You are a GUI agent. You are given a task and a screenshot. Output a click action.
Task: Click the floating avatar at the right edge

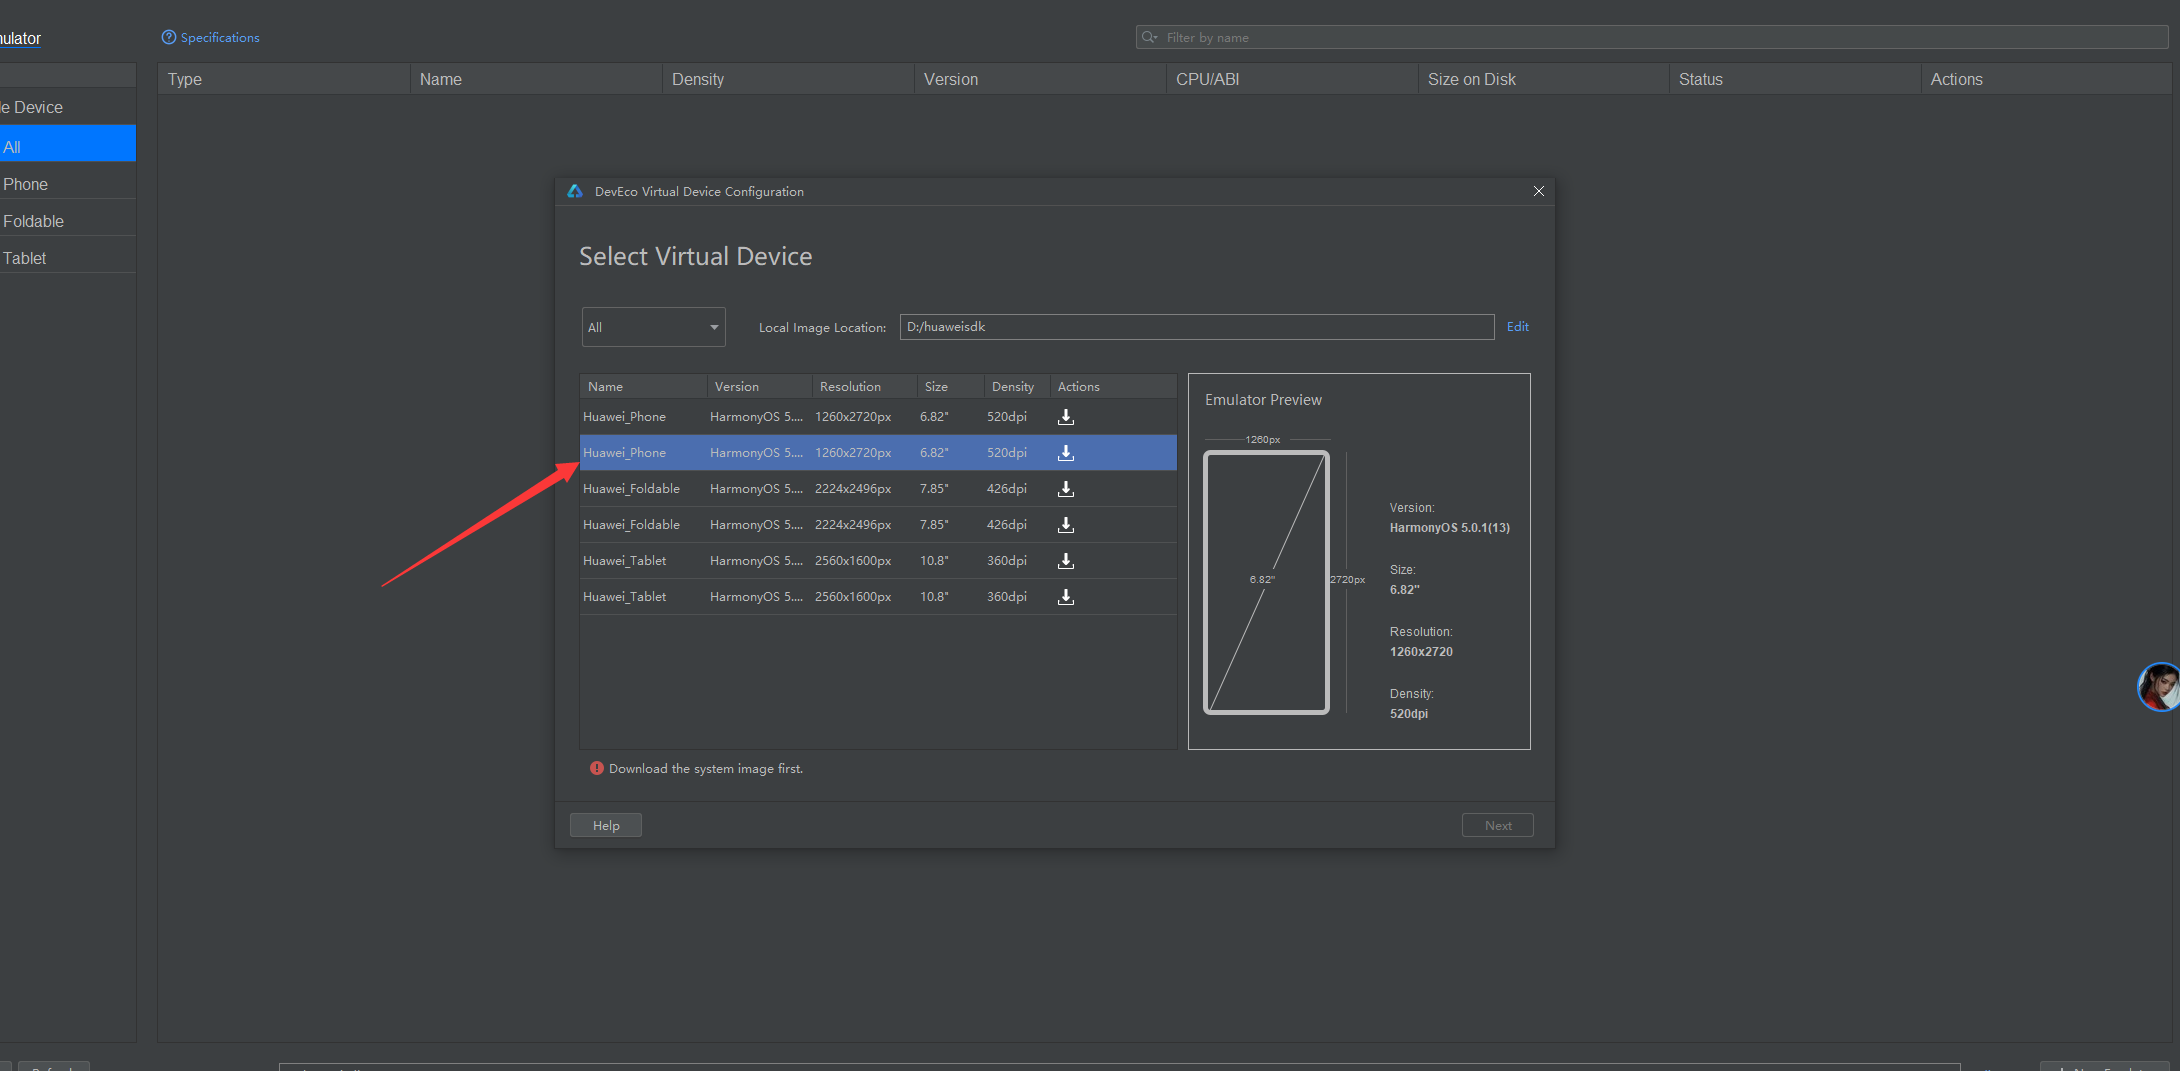[2159, 687]
